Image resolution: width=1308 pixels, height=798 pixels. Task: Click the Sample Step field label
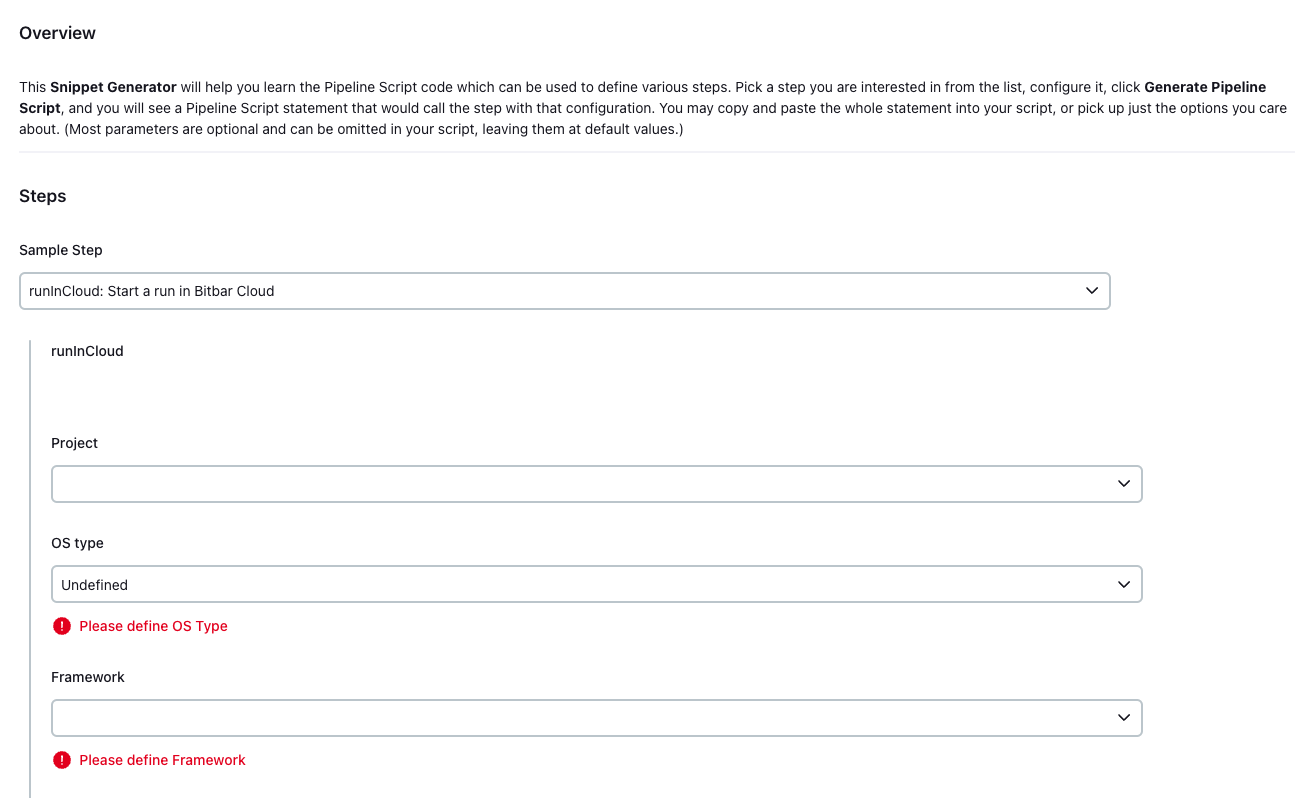coord(61,249)
